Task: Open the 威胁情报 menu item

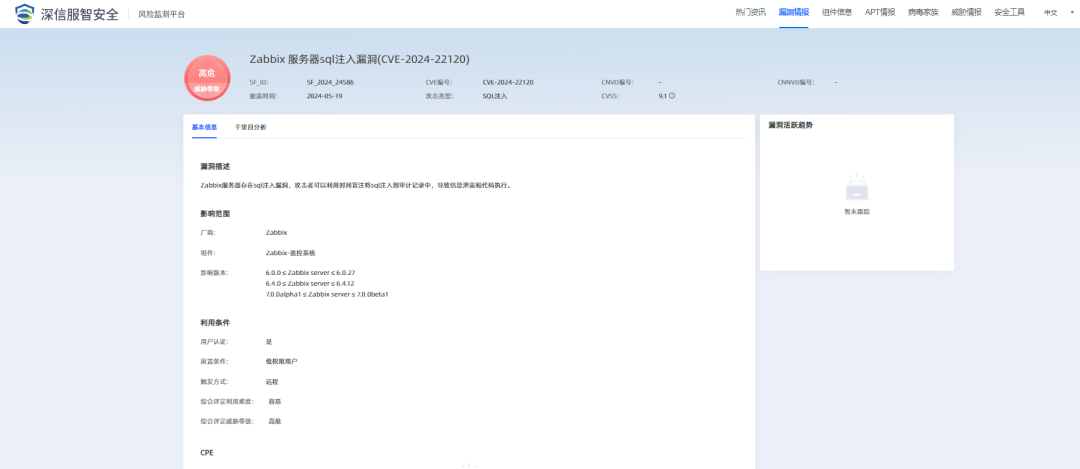Action: coord(966,12)
